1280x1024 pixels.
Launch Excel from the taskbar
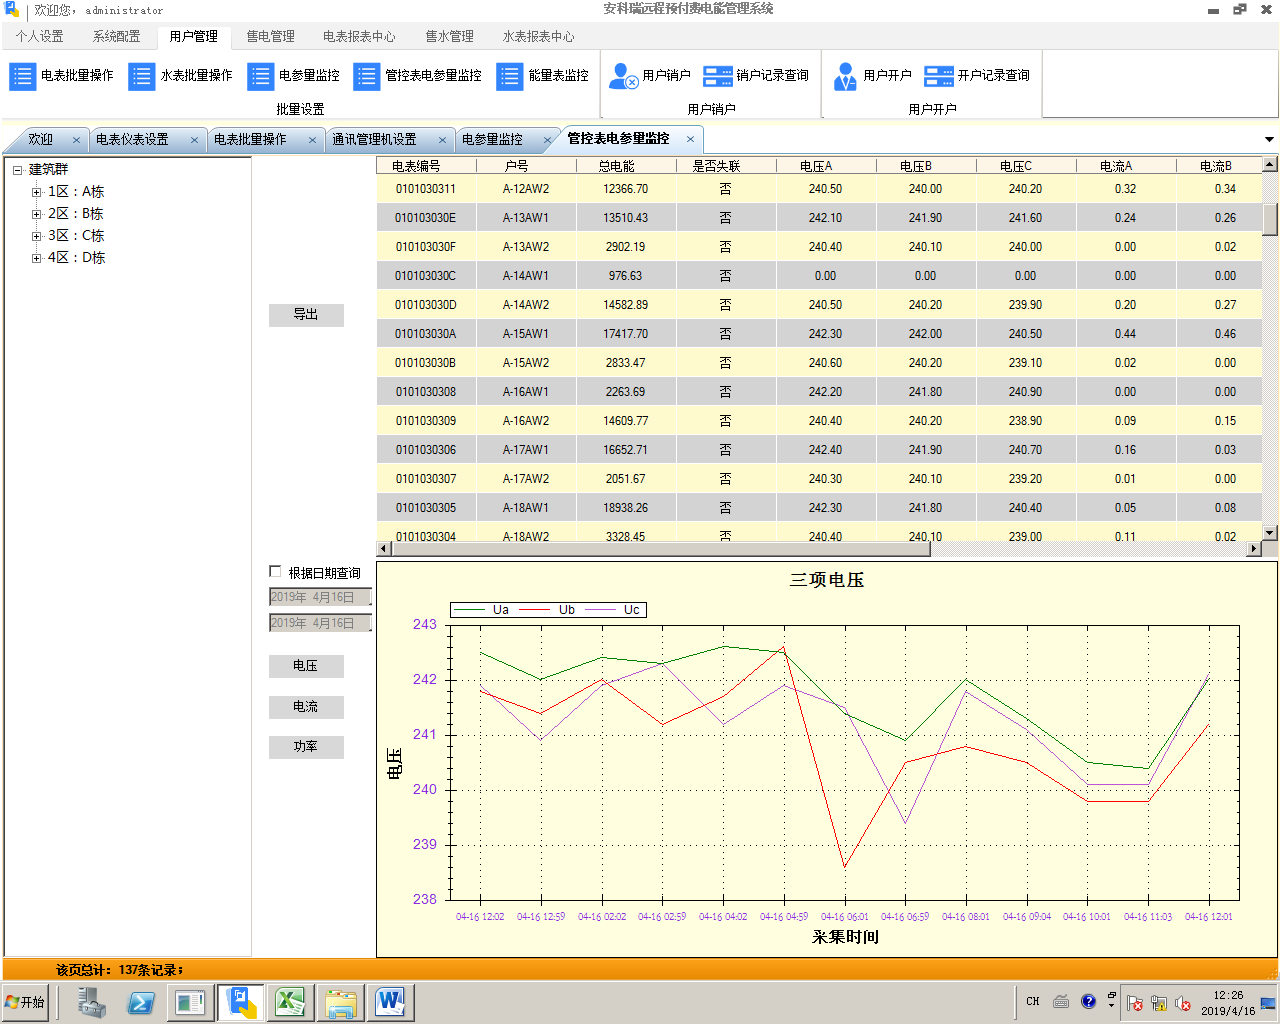(290, 1002)
